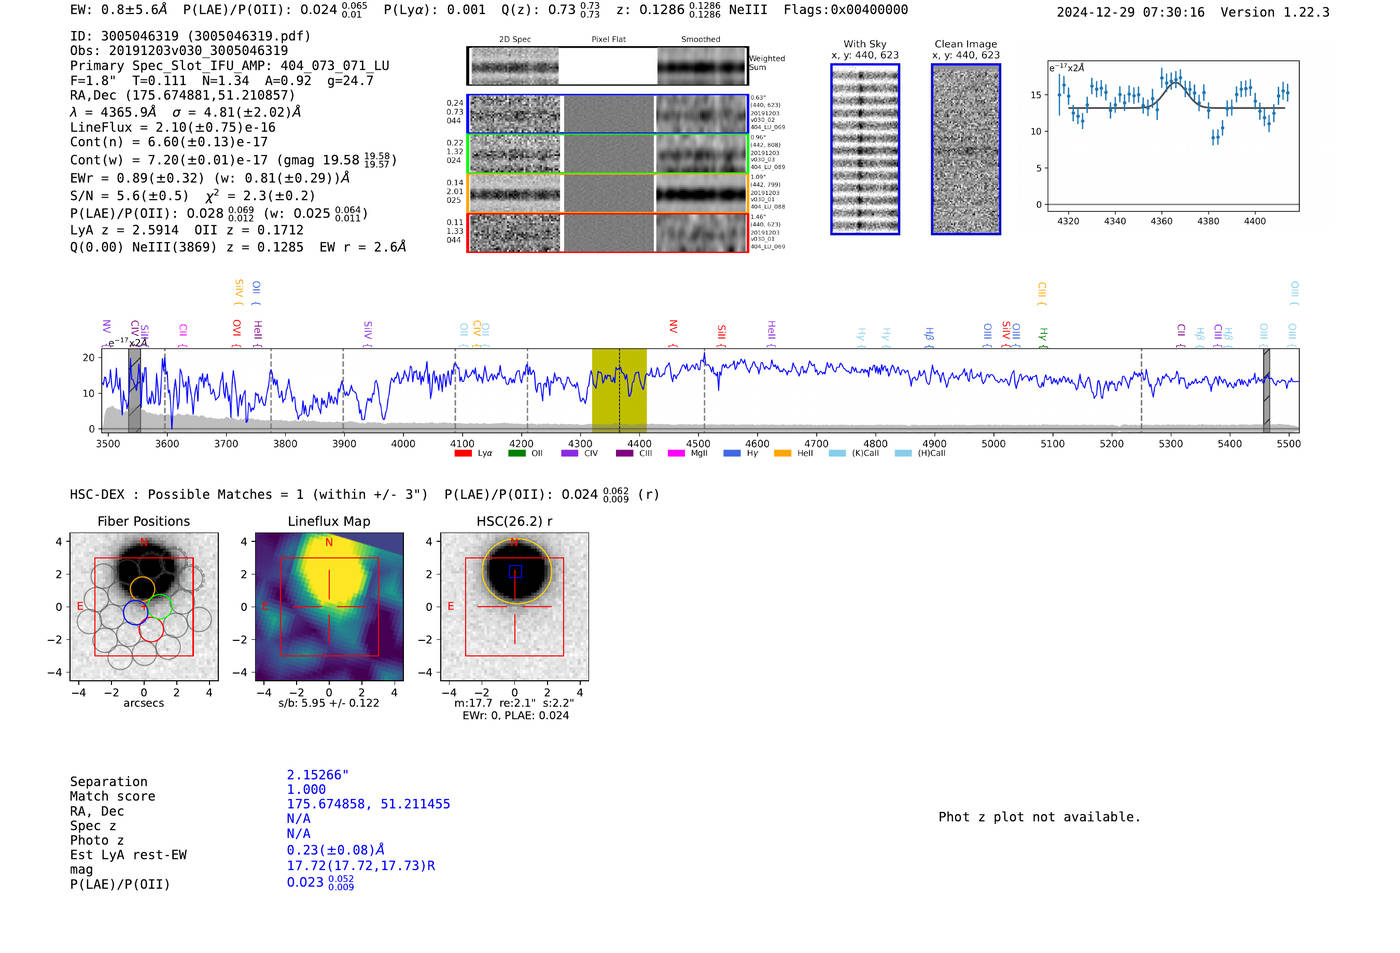This screenshot has width=1400, height=953.
Task: Click the gray hatched band near 3550 Å
Action: [134, 390]
